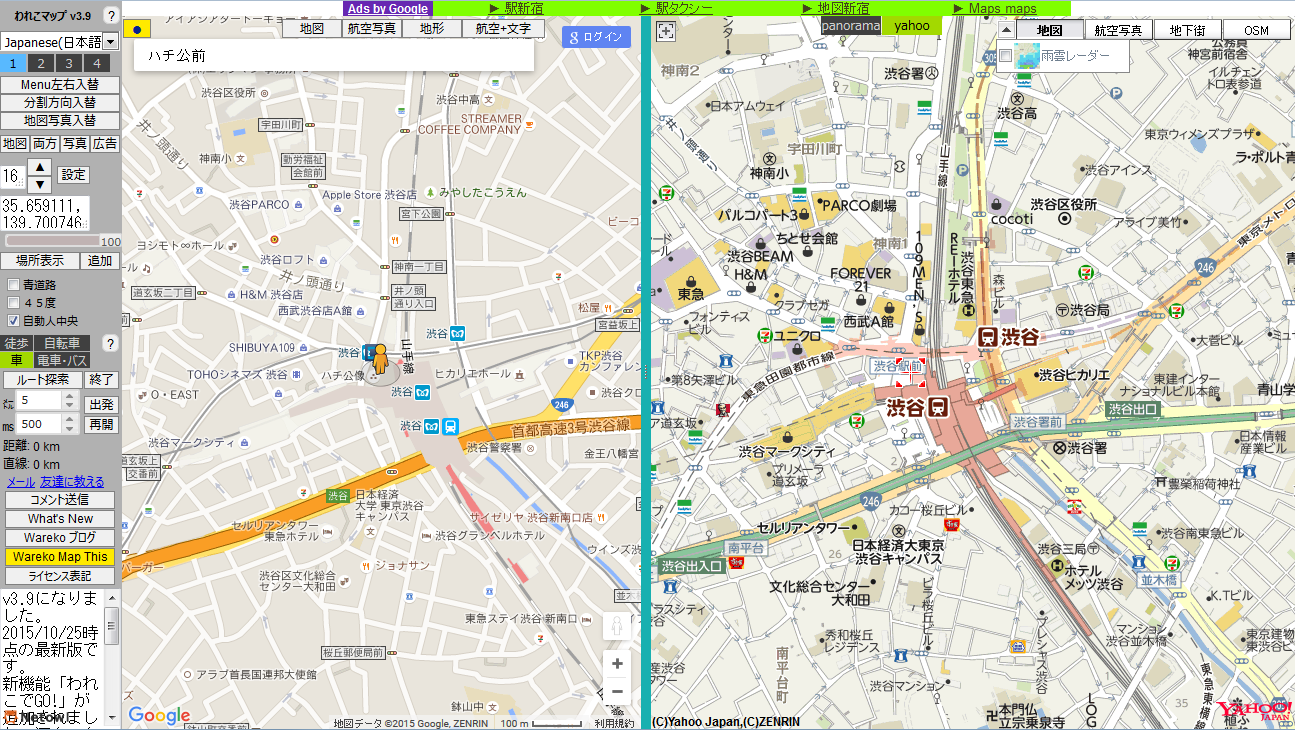Viewport: 1295px width, 730px height.
Task: Decrease the ms interval spinner
Action: tap(70, 430)
